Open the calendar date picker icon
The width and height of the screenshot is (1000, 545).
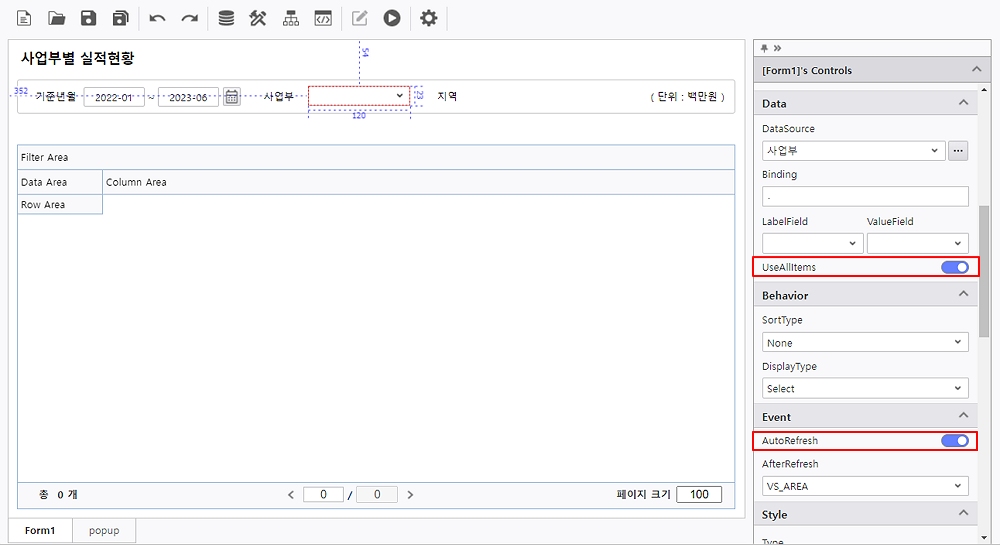231,97
